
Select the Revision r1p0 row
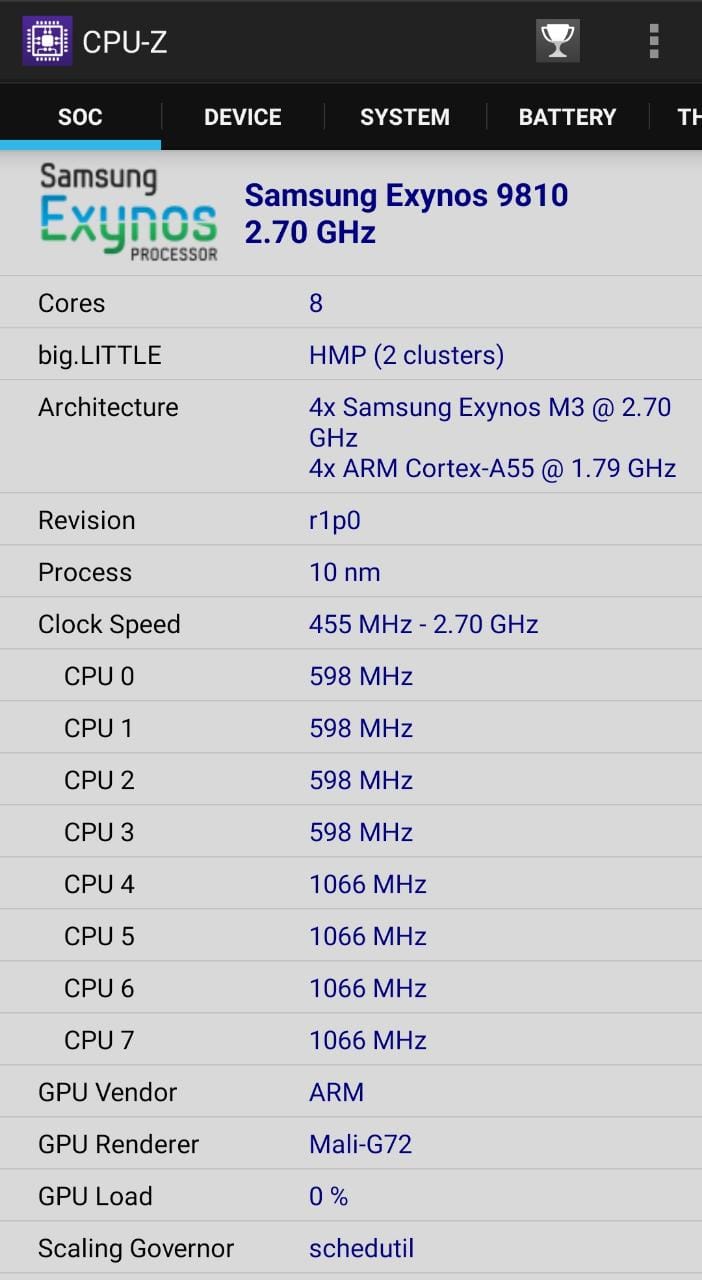[351, 520]
